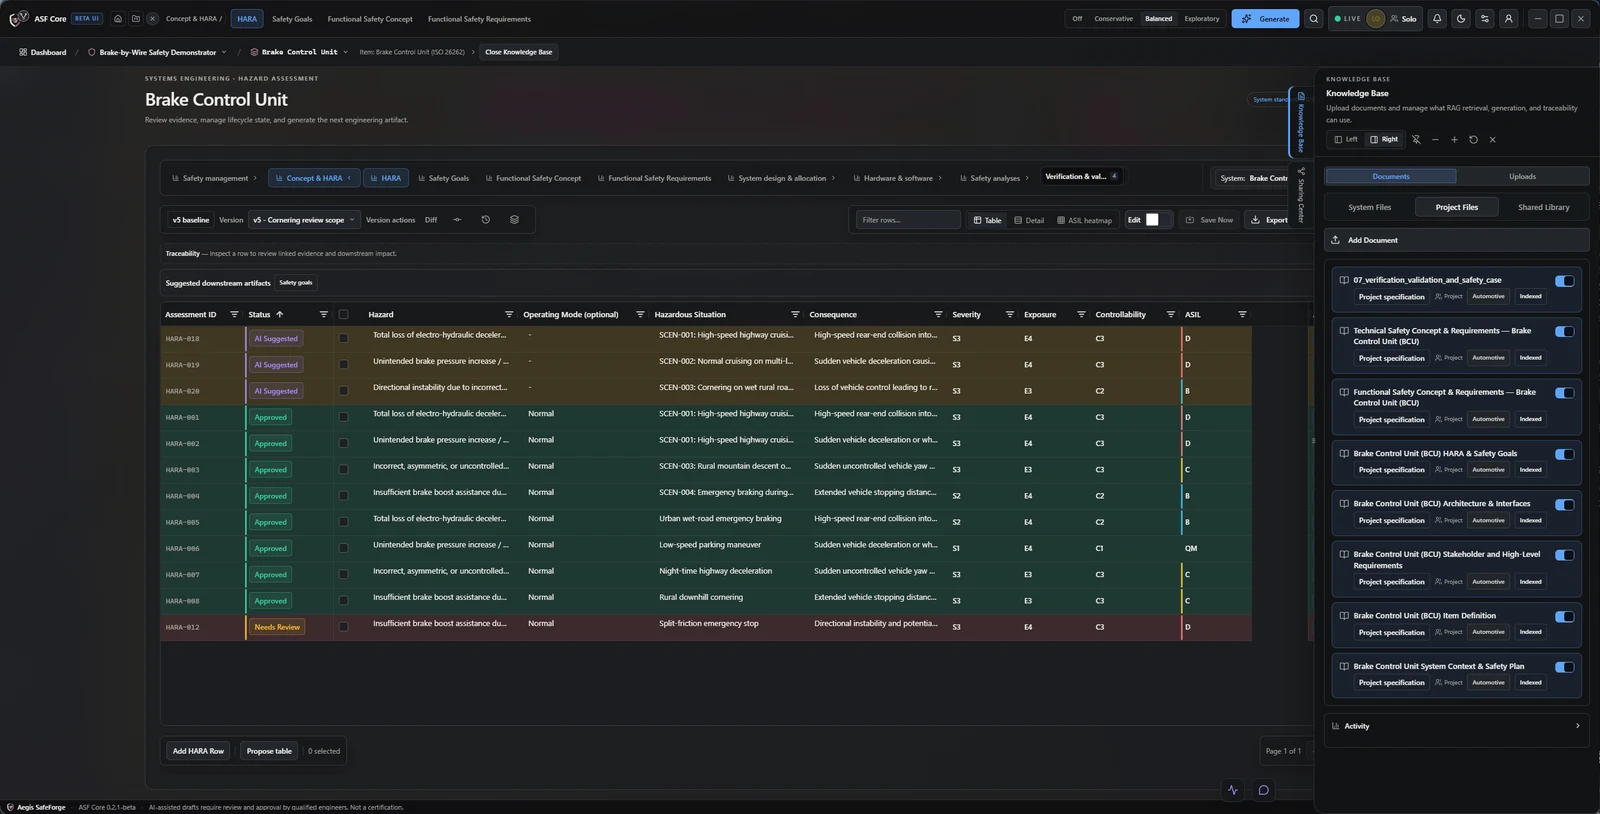This screenshot has height=814, width=1600.
Task: Click the version history clock icon
Action: point(486,220)
